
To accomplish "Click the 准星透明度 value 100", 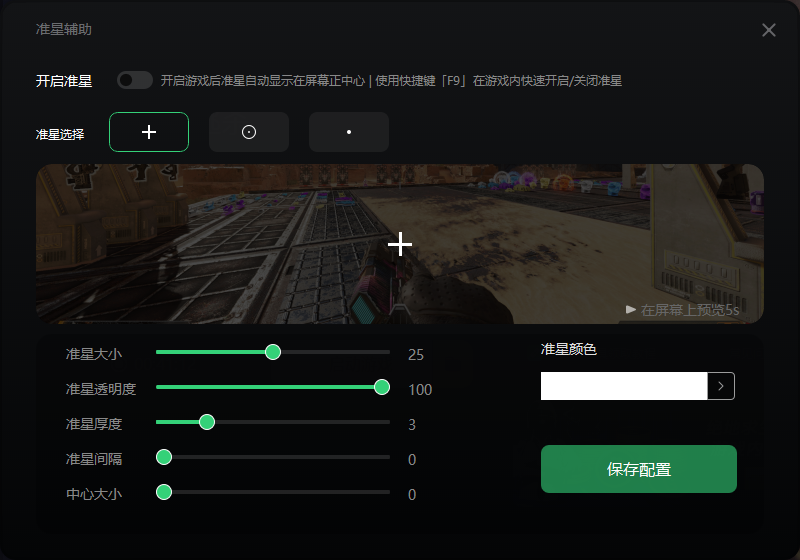I will pos(420,390).
